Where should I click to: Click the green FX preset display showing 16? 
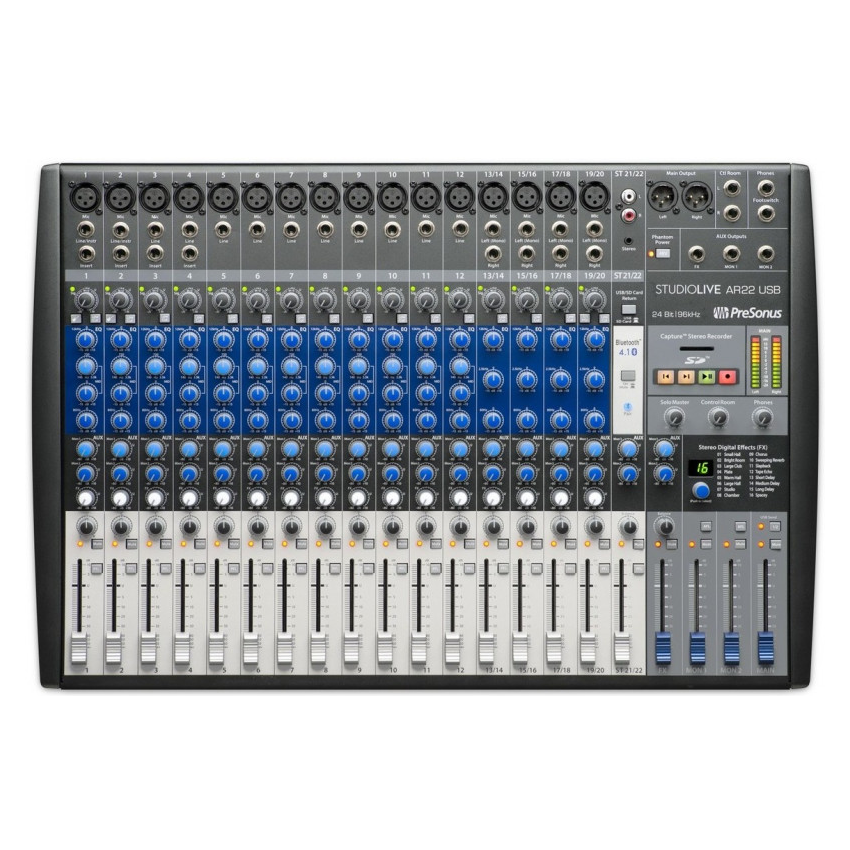click(700, 467)
